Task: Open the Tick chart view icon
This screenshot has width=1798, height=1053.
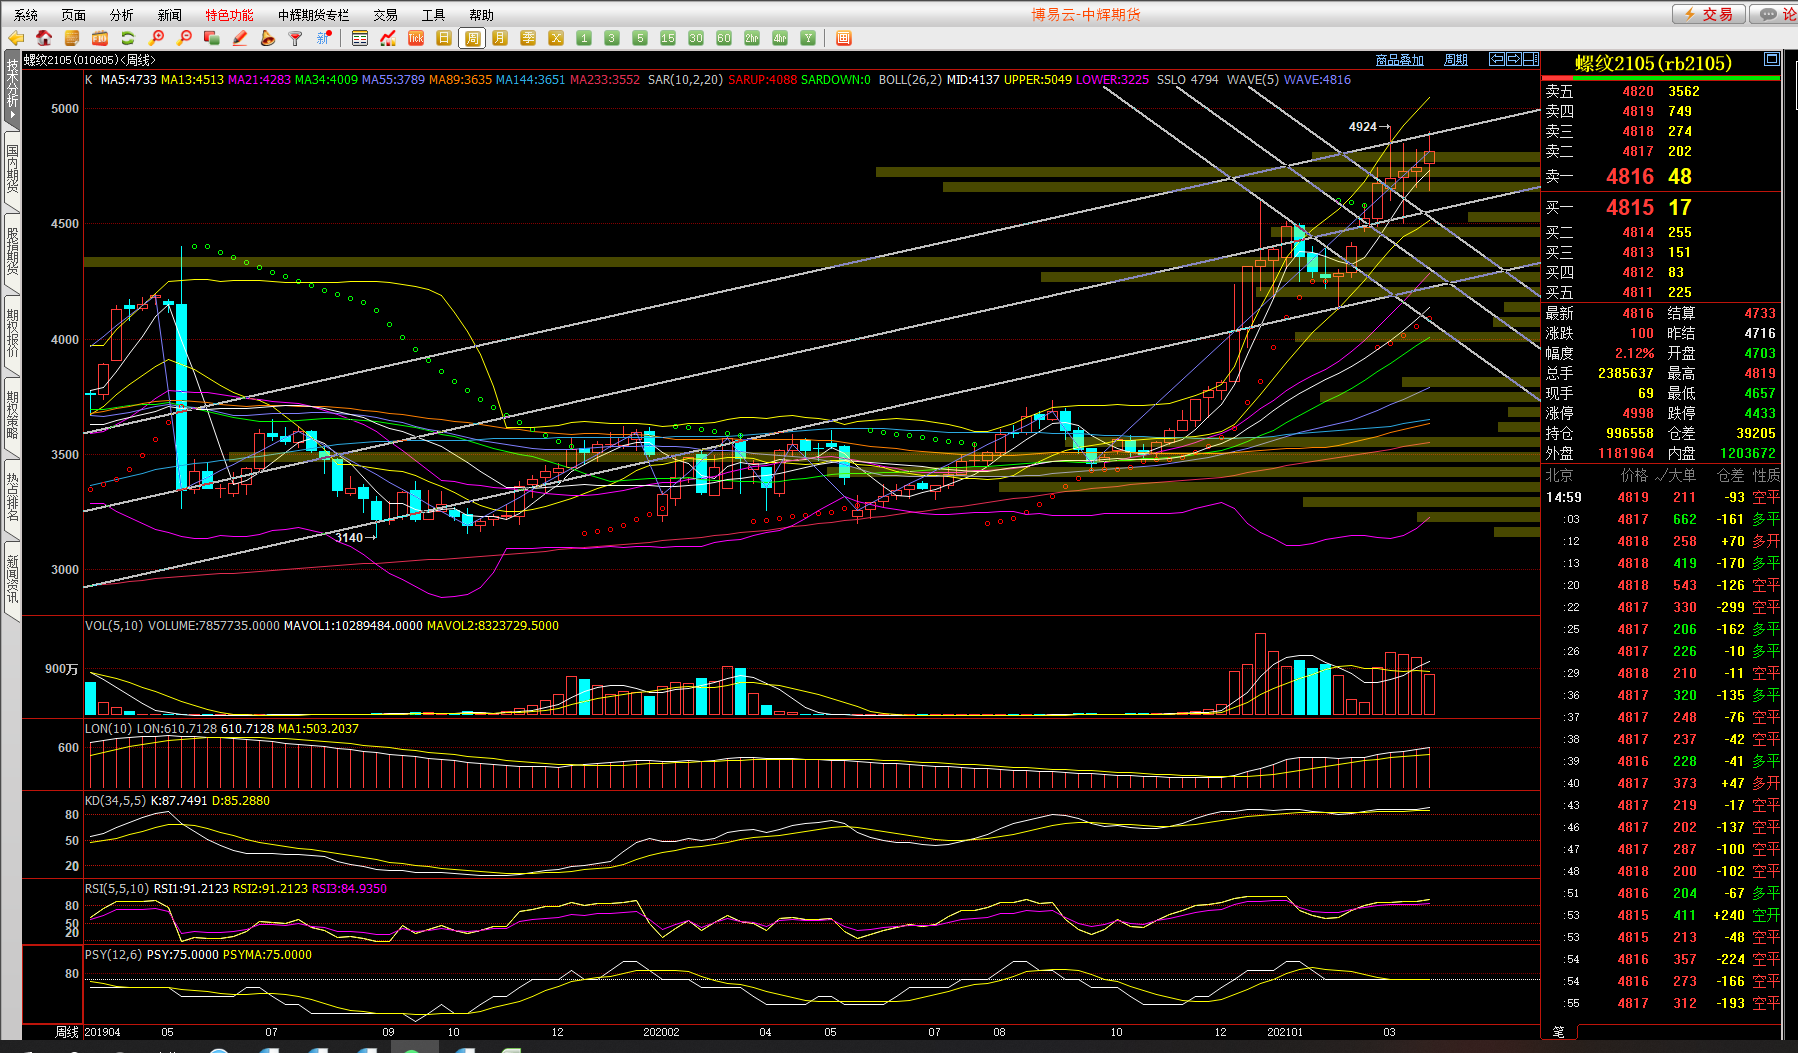Action: [416, 38]
